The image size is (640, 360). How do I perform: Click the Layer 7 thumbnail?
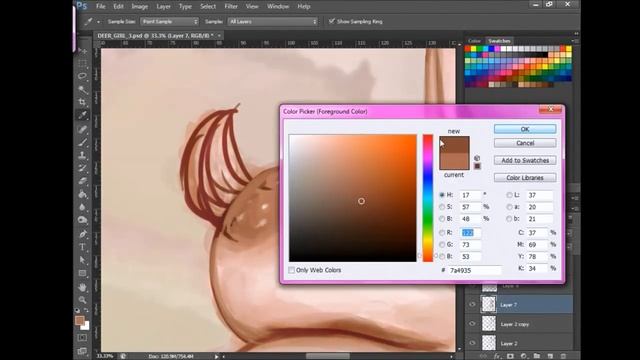coord(489,304)
